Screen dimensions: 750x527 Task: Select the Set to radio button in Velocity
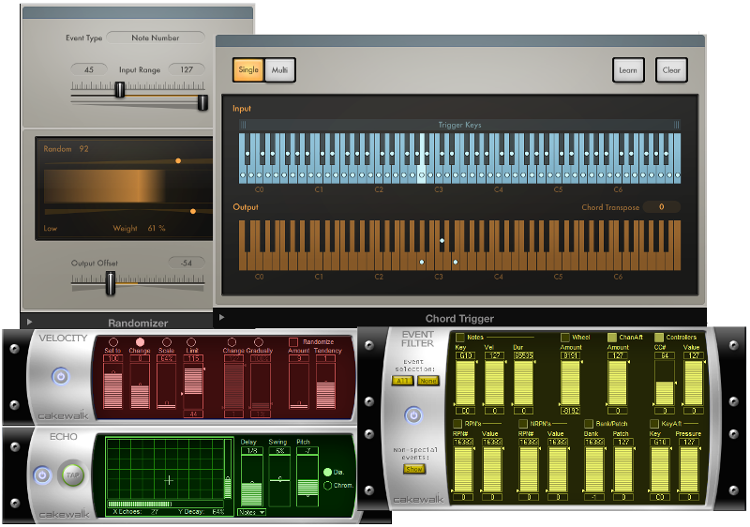(113, 342)
